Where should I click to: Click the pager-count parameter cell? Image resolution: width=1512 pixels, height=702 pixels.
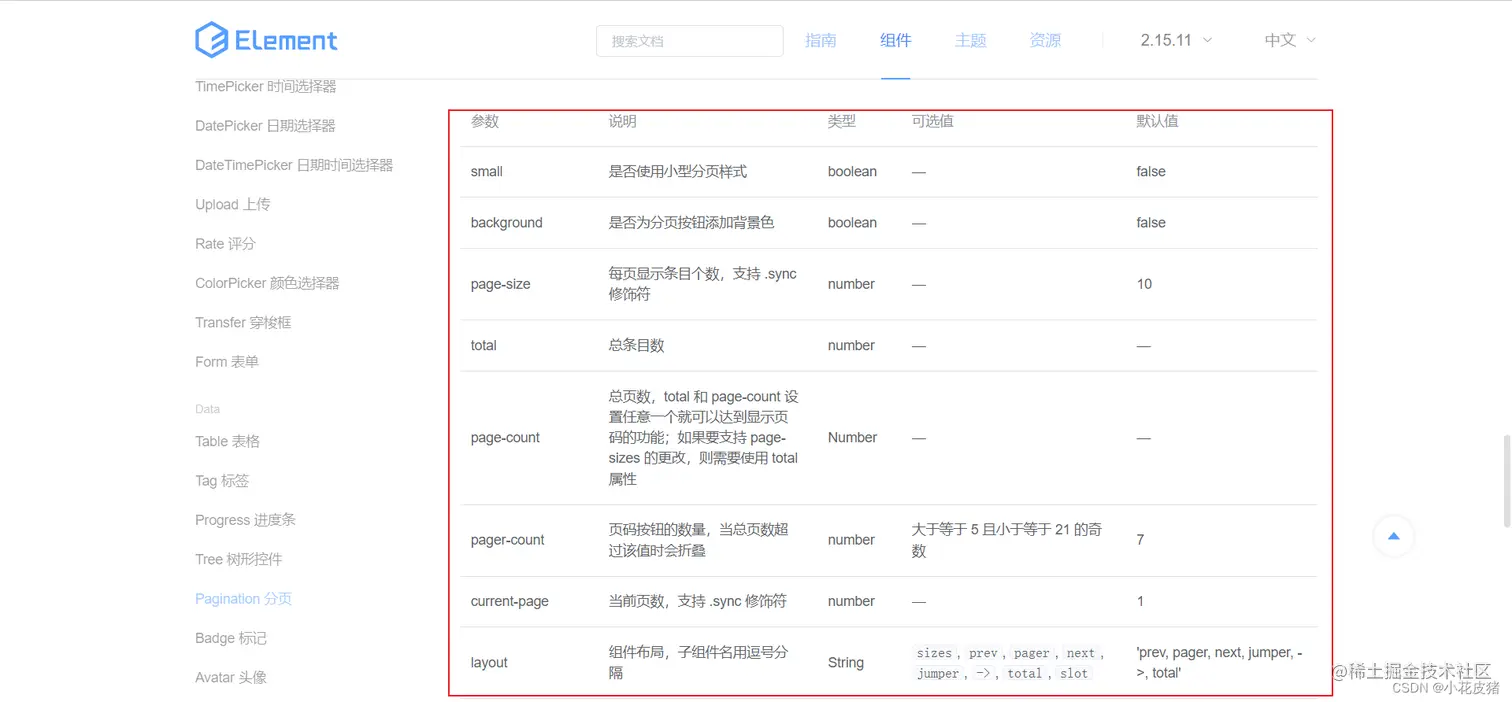[x=508, y=539]
